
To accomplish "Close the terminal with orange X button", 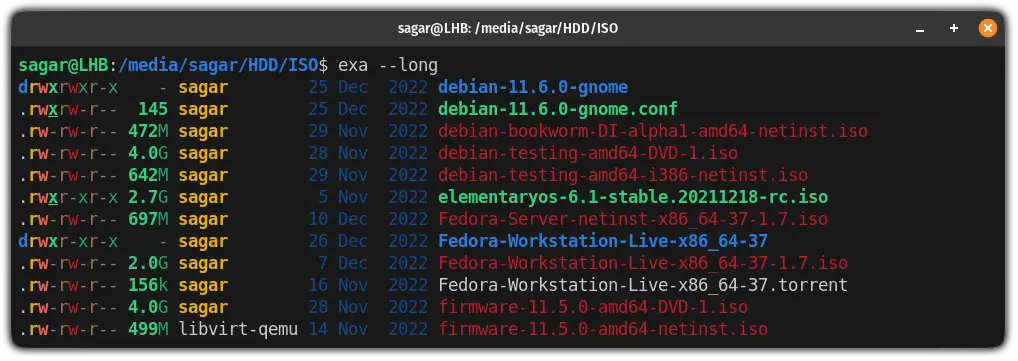I will tap(987, 28).
